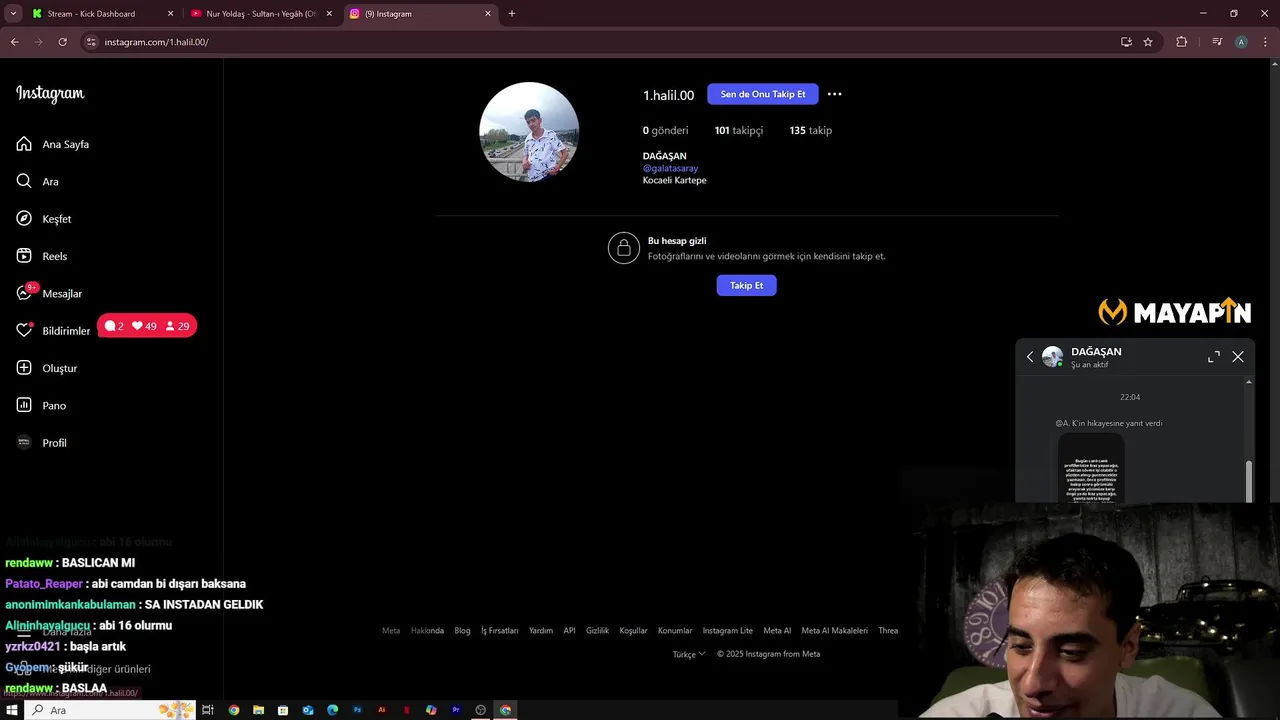Open Mesajlar messenger icon

point(24,293)
